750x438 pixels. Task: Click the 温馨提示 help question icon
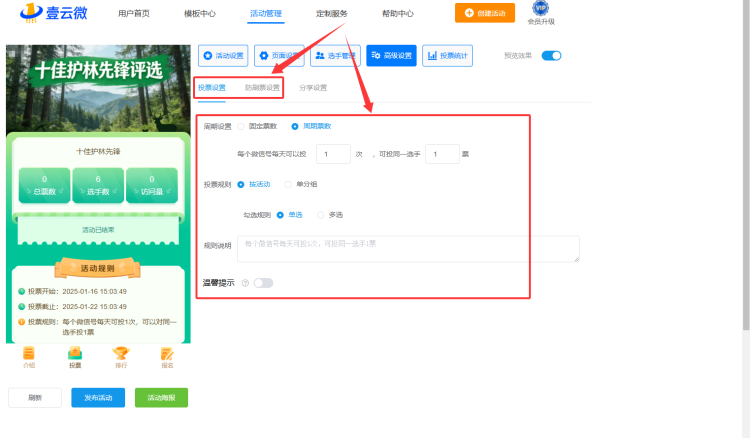(245, 283)
